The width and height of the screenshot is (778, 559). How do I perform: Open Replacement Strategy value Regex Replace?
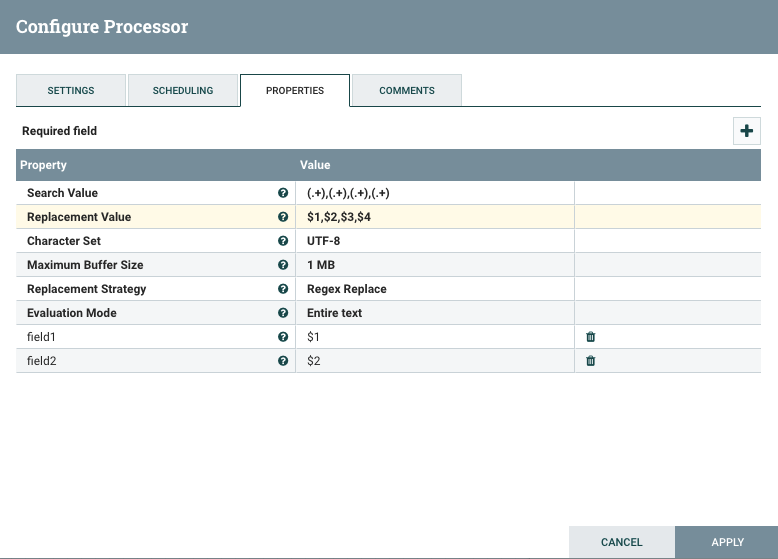tap(434, 289)
